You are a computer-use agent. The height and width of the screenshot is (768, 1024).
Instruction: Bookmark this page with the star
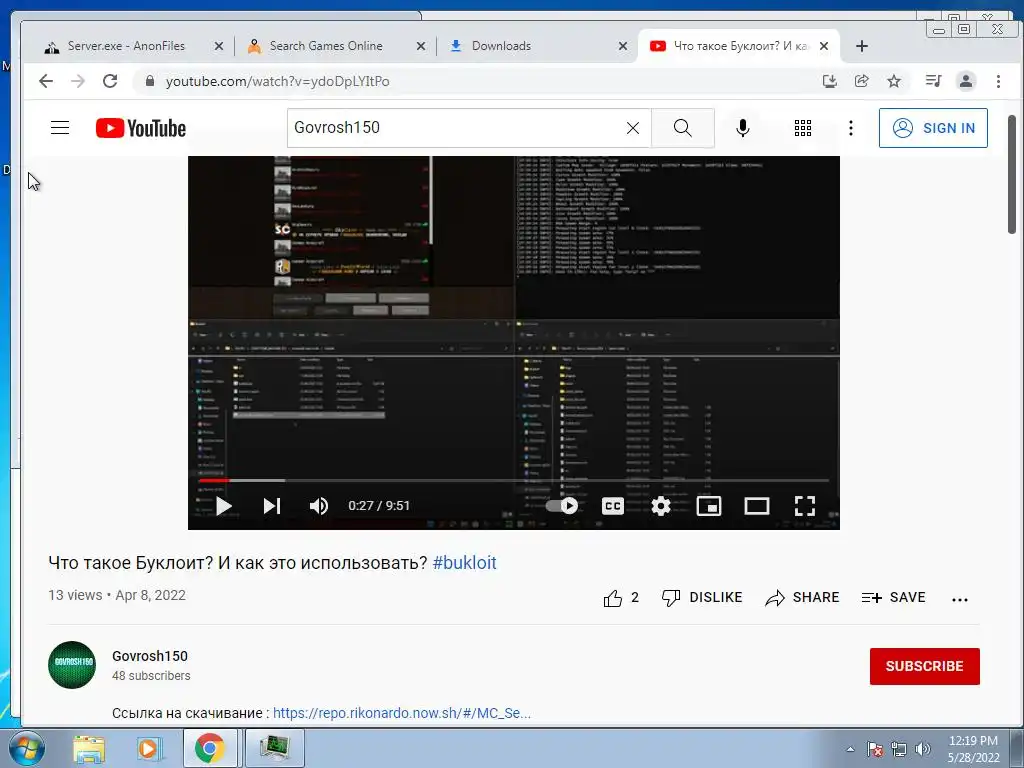click(893, 81)
